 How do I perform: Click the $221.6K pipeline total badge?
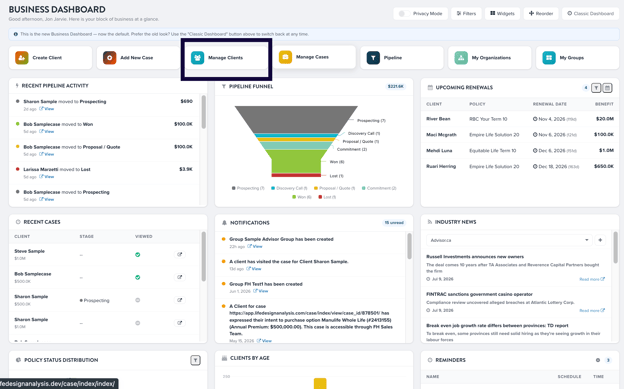(395, 86)
